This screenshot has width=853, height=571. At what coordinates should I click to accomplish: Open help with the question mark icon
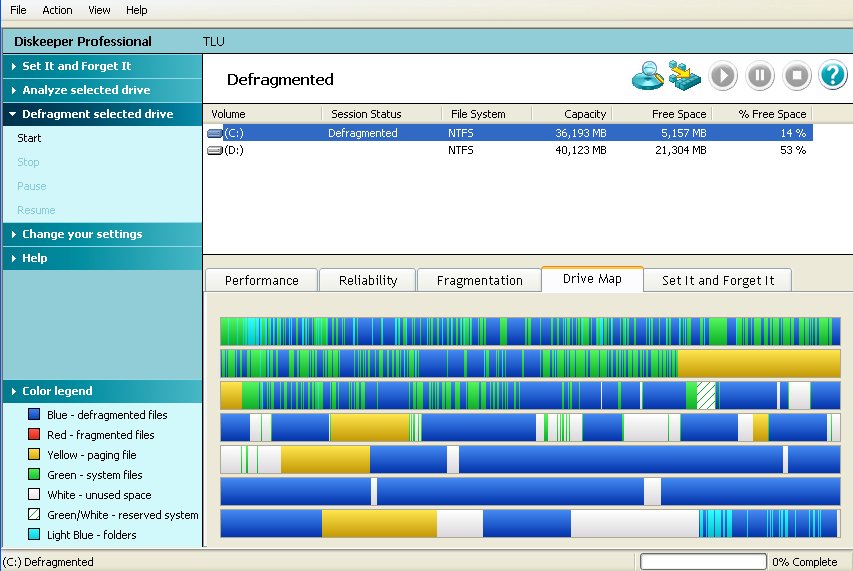[x=832, y=76]
